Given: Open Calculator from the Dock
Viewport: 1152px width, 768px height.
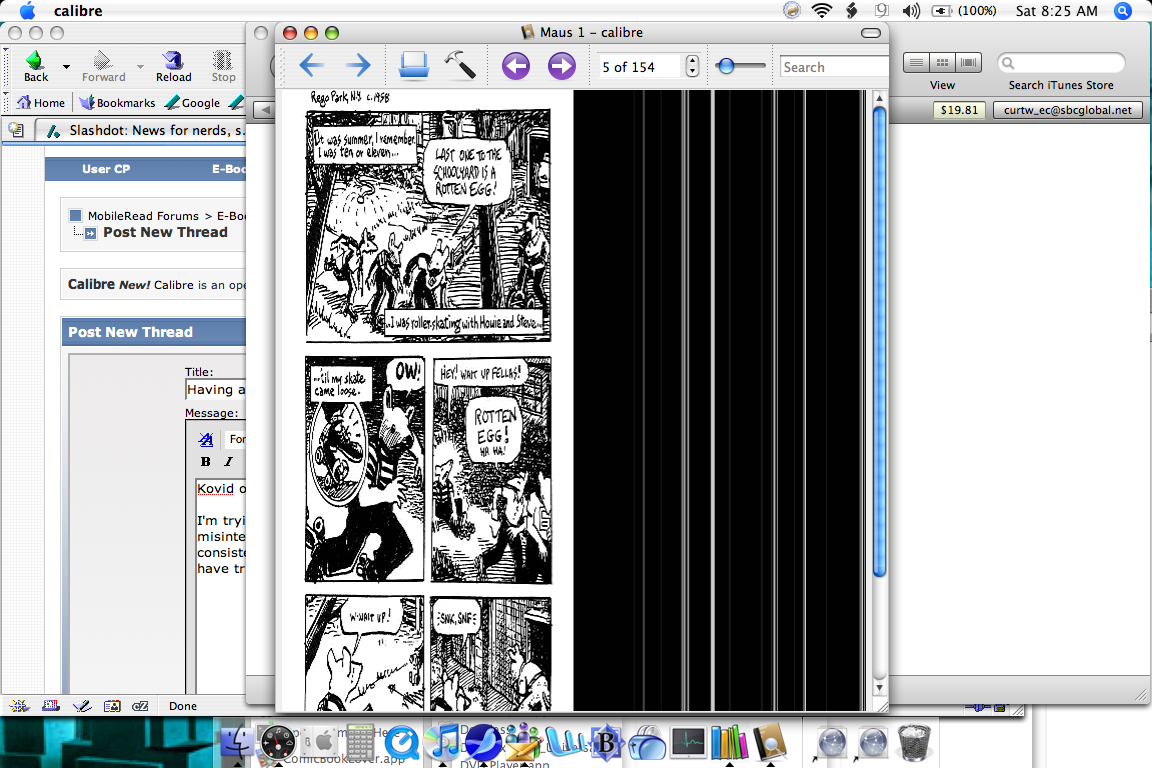Looking at the screenshot, I should 360,742.
